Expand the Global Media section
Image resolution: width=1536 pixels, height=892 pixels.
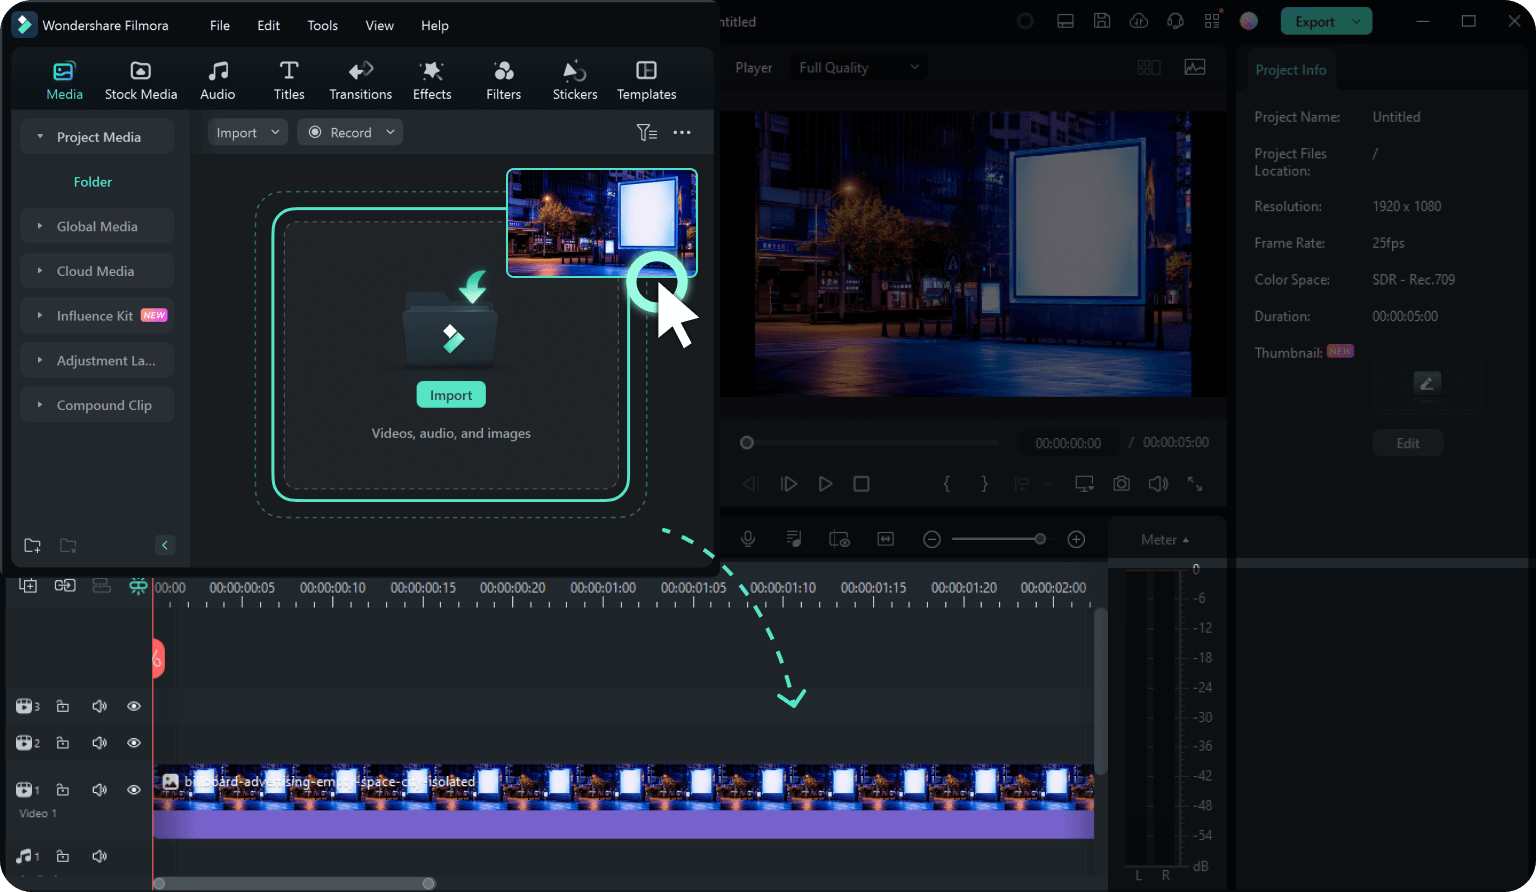click(97, 226)
